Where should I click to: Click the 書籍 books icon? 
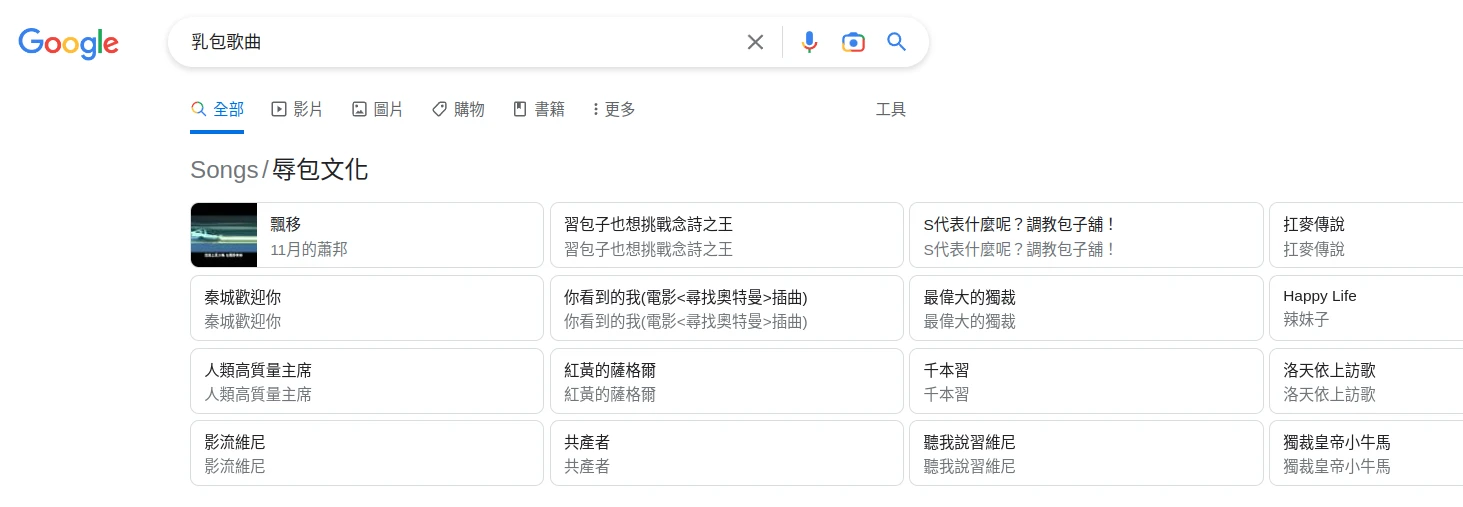pyautogui.click(x=520, y=109)
